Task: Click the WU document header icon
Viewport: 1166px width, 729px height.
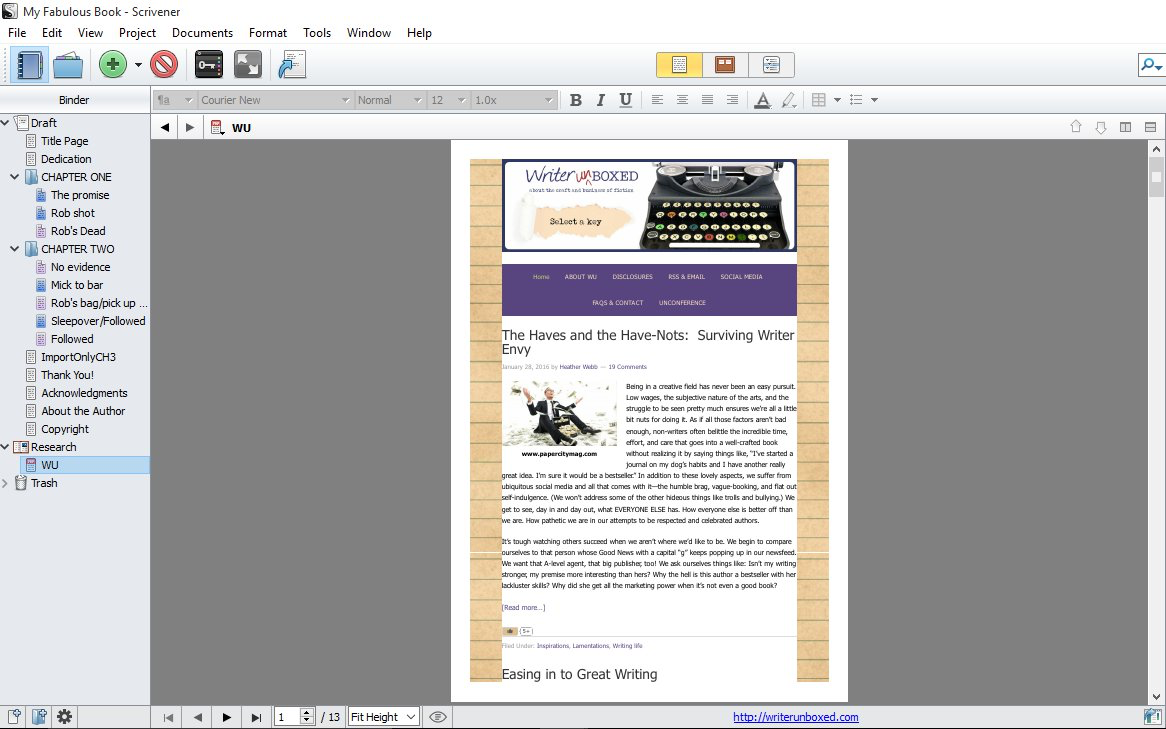Action: (x=218, y=127)
